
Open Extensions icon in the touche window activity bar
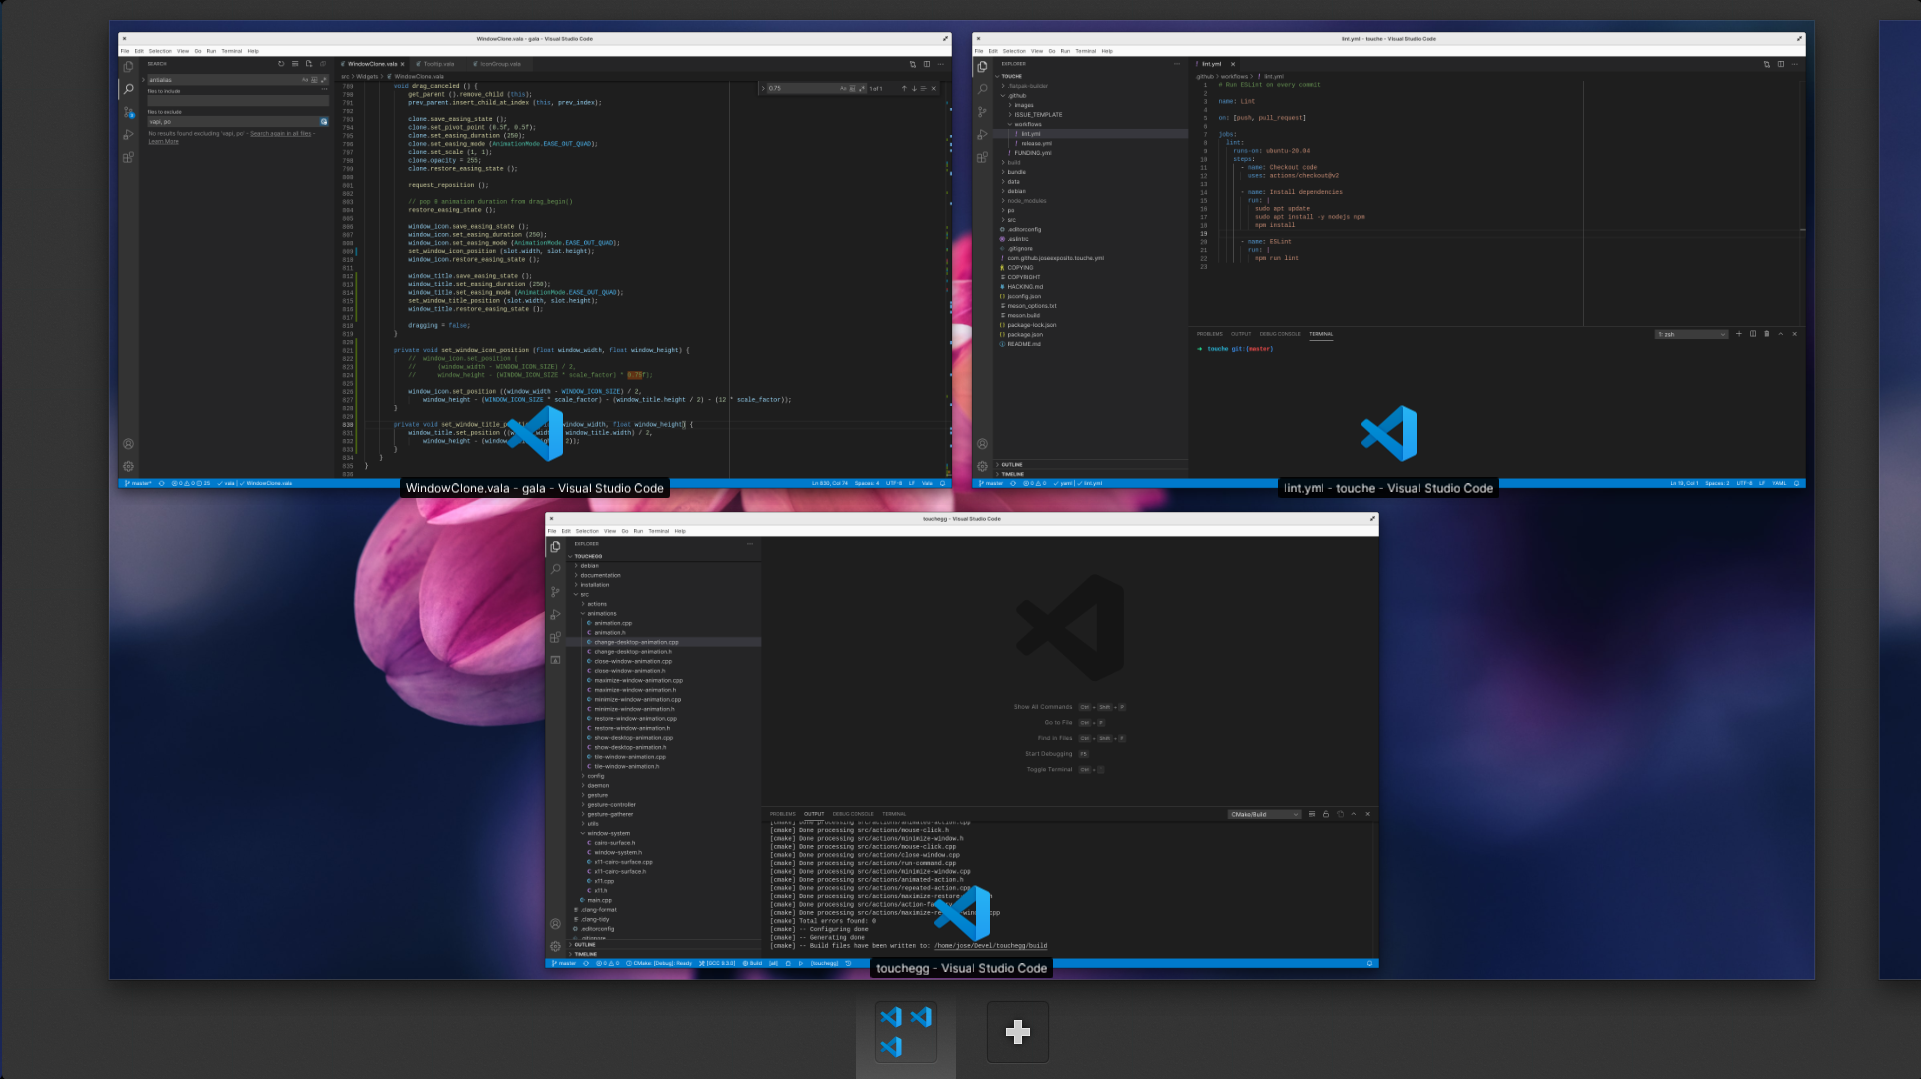[982, 157]
